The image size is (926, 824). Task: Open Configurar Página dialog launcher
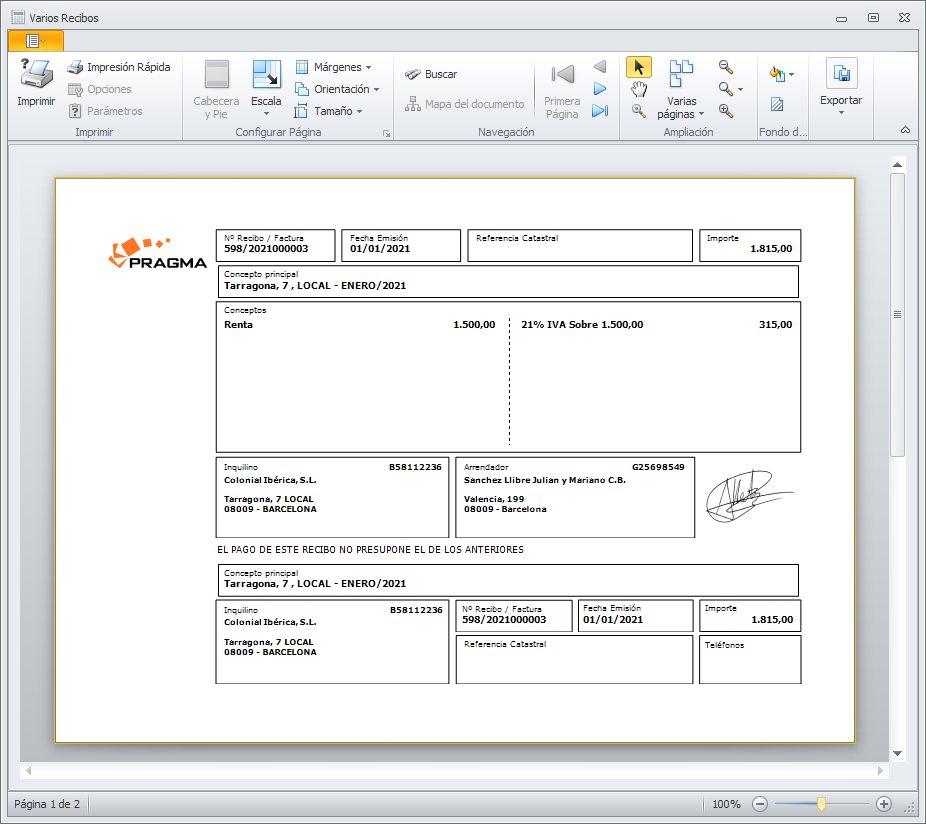[x=386, y=133]
